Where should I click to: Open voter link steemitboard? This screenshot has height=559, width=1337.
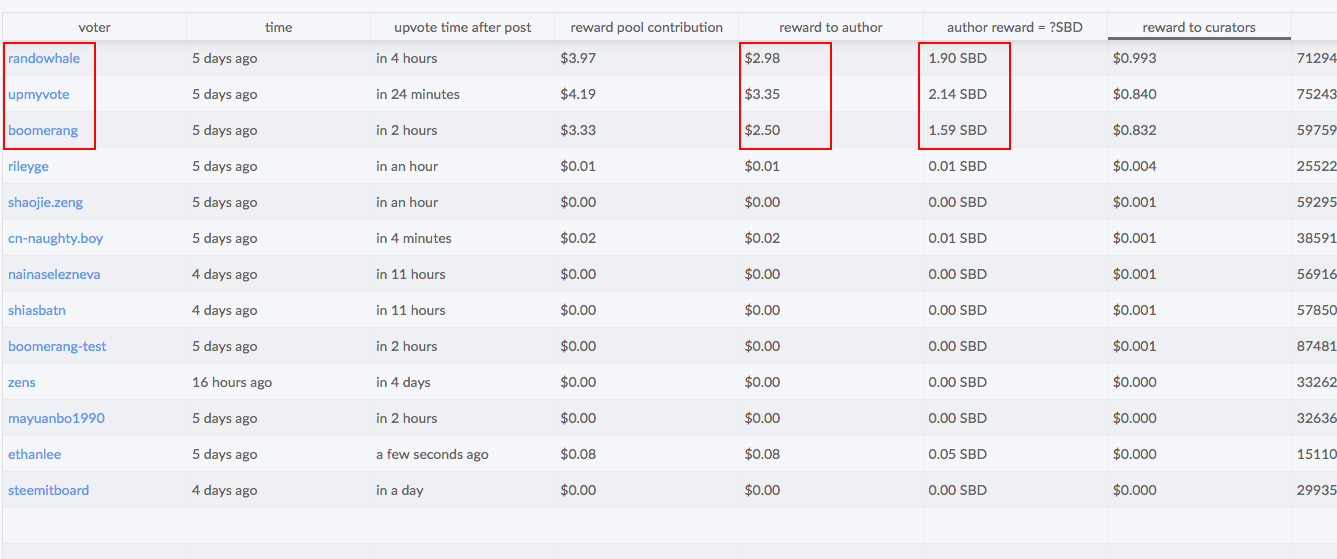49,490
